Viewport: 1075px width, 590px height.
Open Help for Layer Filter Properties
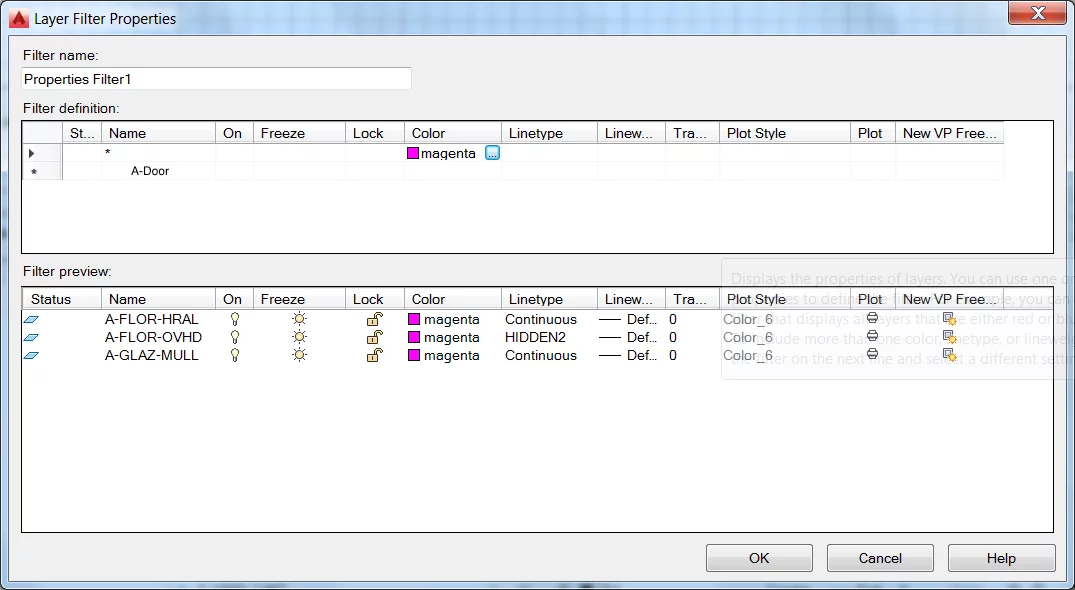point(1001,558)
